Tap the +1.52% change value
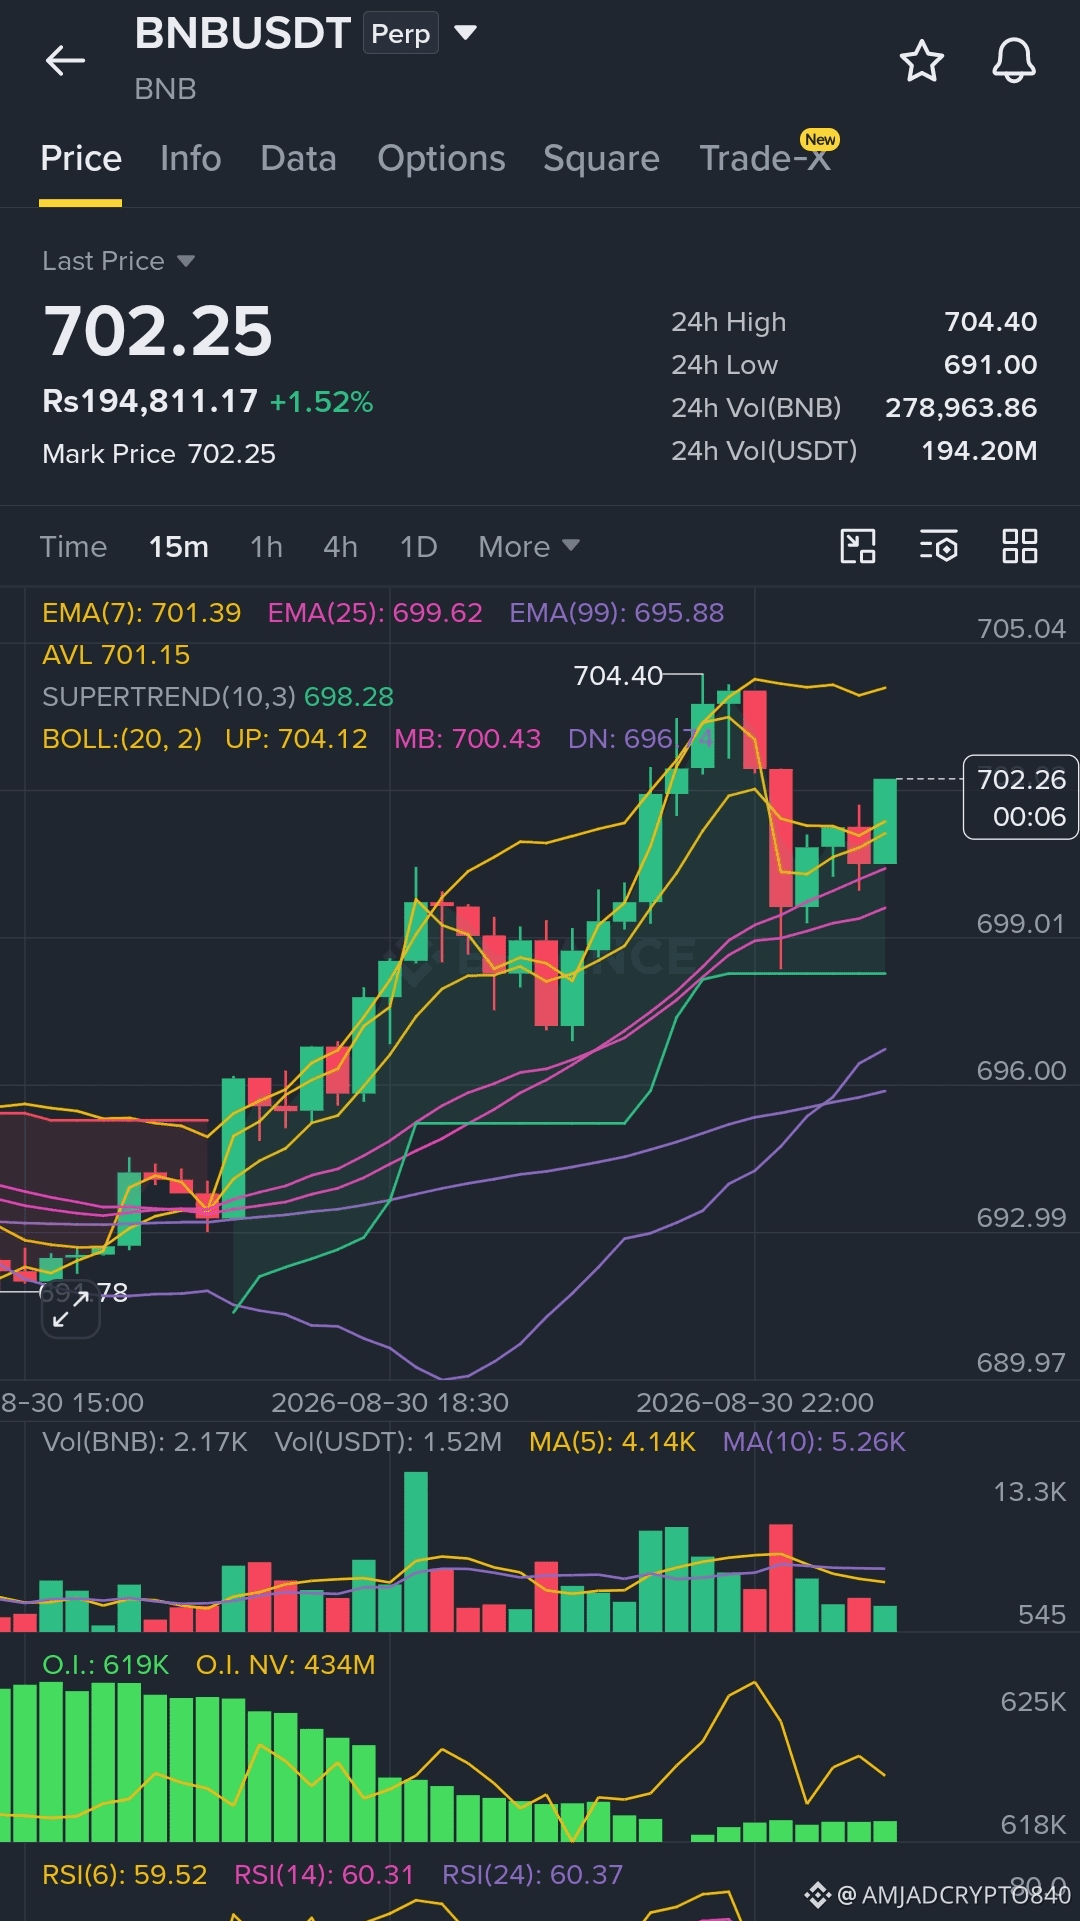The image size is (1080, 1921). click(x=321, y=402)
